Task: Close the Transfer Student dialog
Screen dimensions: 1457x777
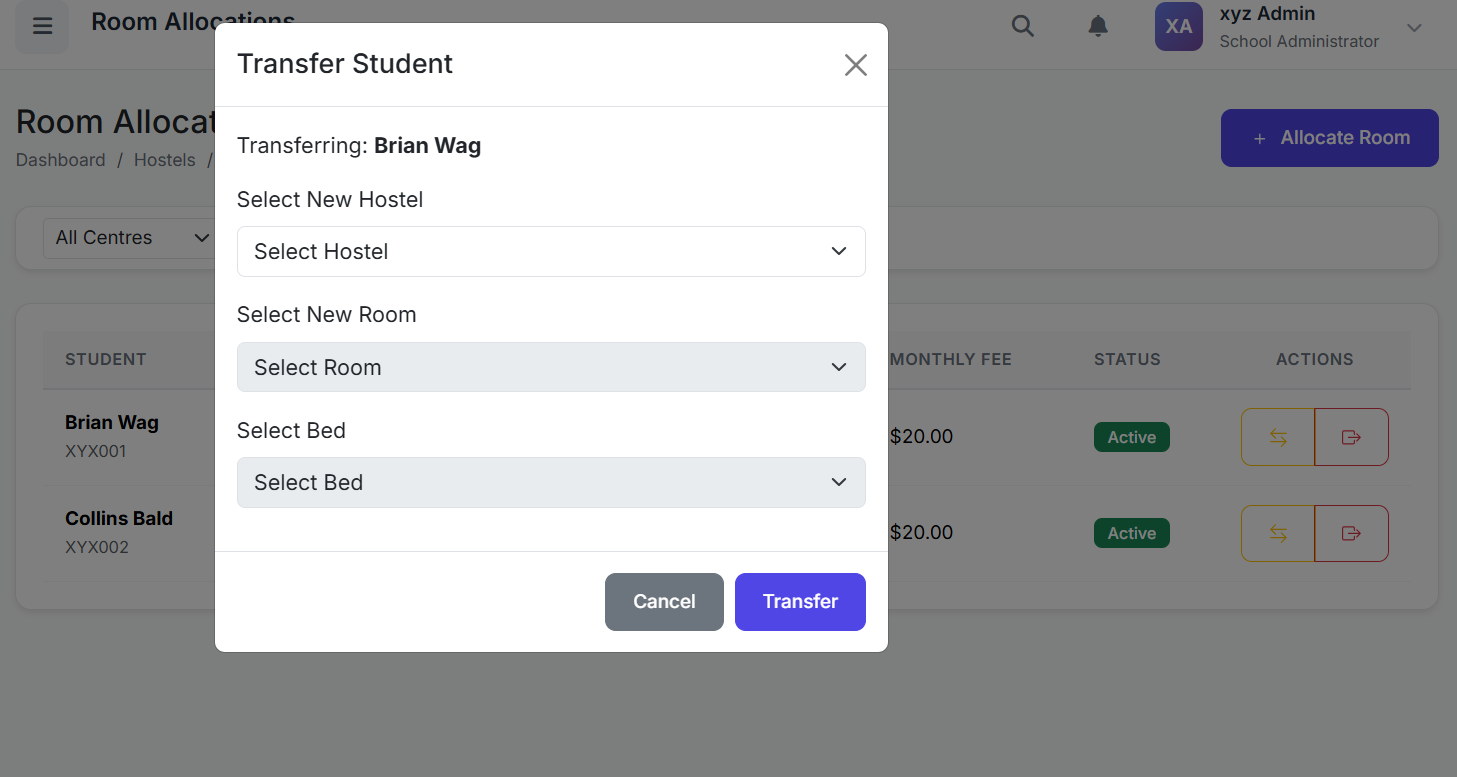Action: (855, 65)
